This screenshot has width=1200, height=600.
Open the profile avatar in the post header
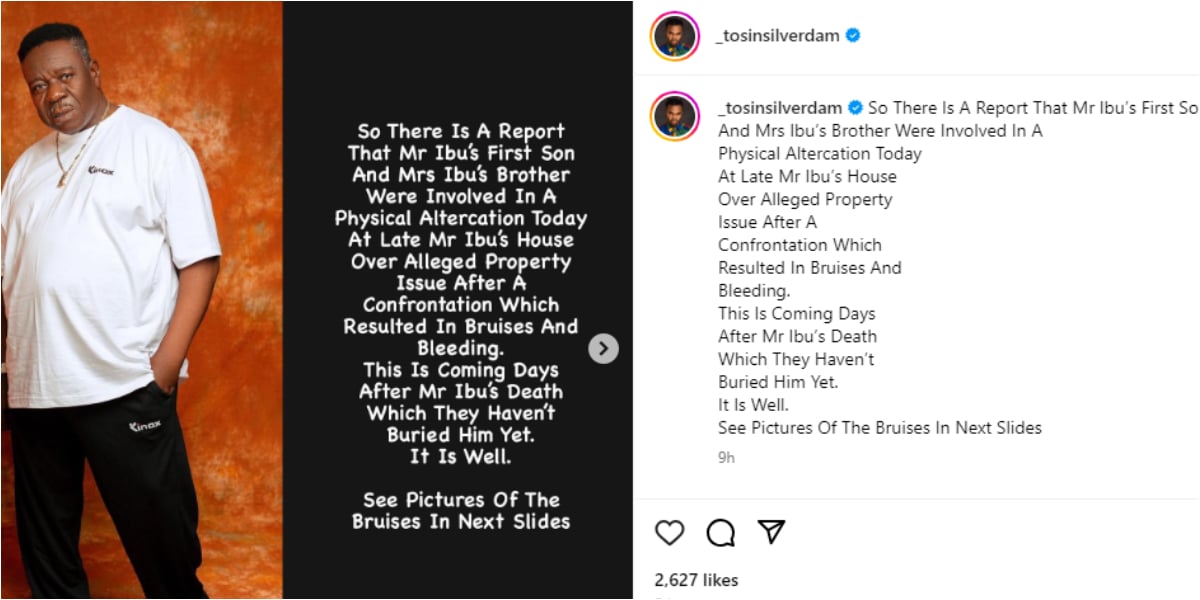click(x=675, y=37)
